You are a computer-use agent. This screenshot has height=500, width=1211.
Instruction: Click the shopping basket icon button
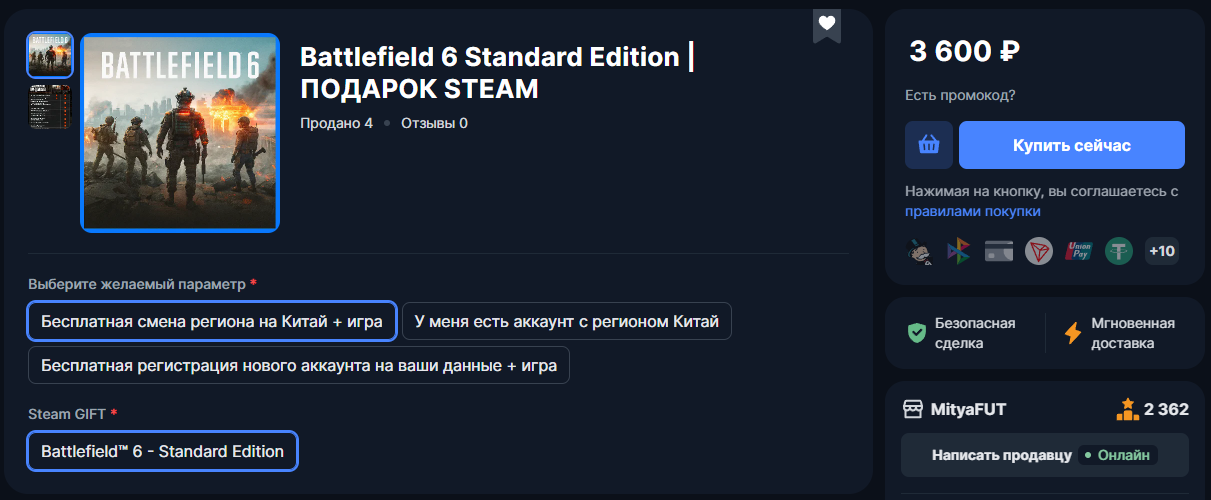coord(928,146)
